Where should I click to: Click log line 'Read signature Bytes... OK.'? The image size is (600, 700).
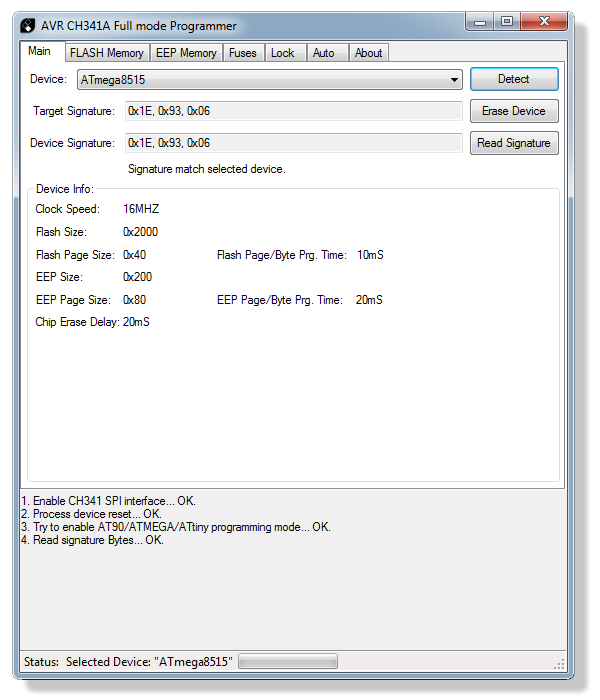92,540
